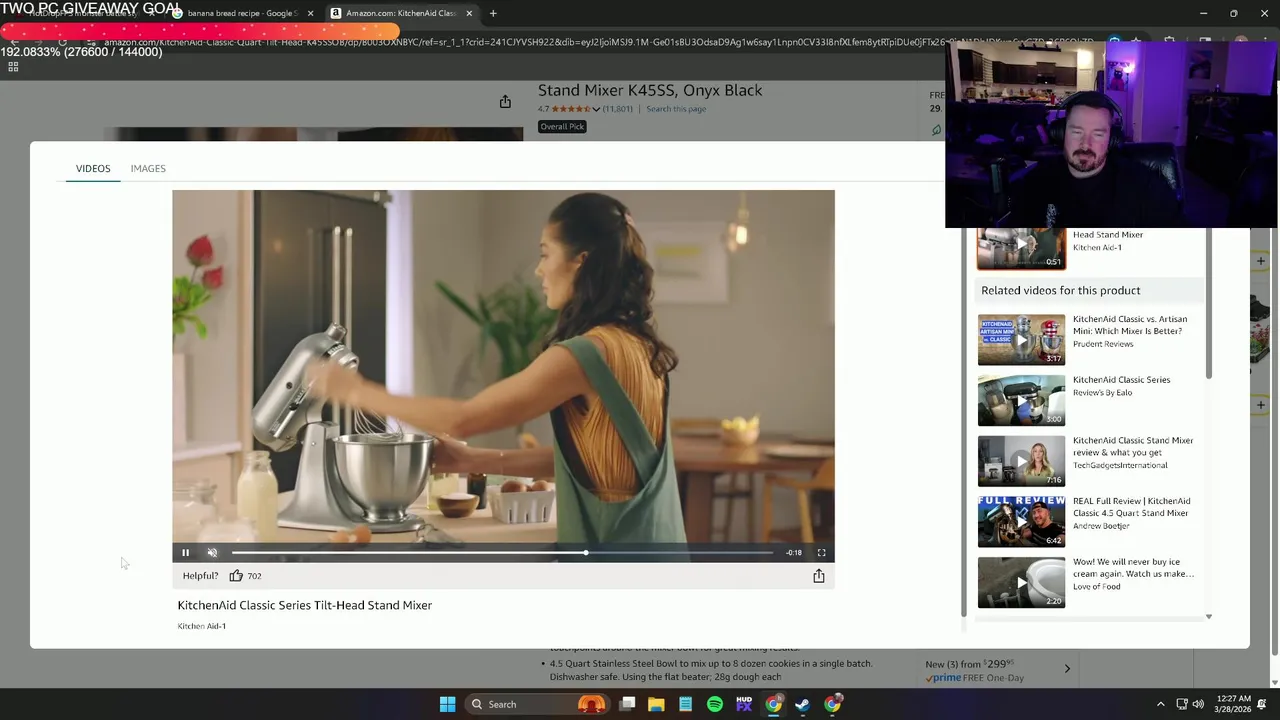1280x720 pixels.
Task: Open the Notepad app in taskbar
Action: [685, 704]
